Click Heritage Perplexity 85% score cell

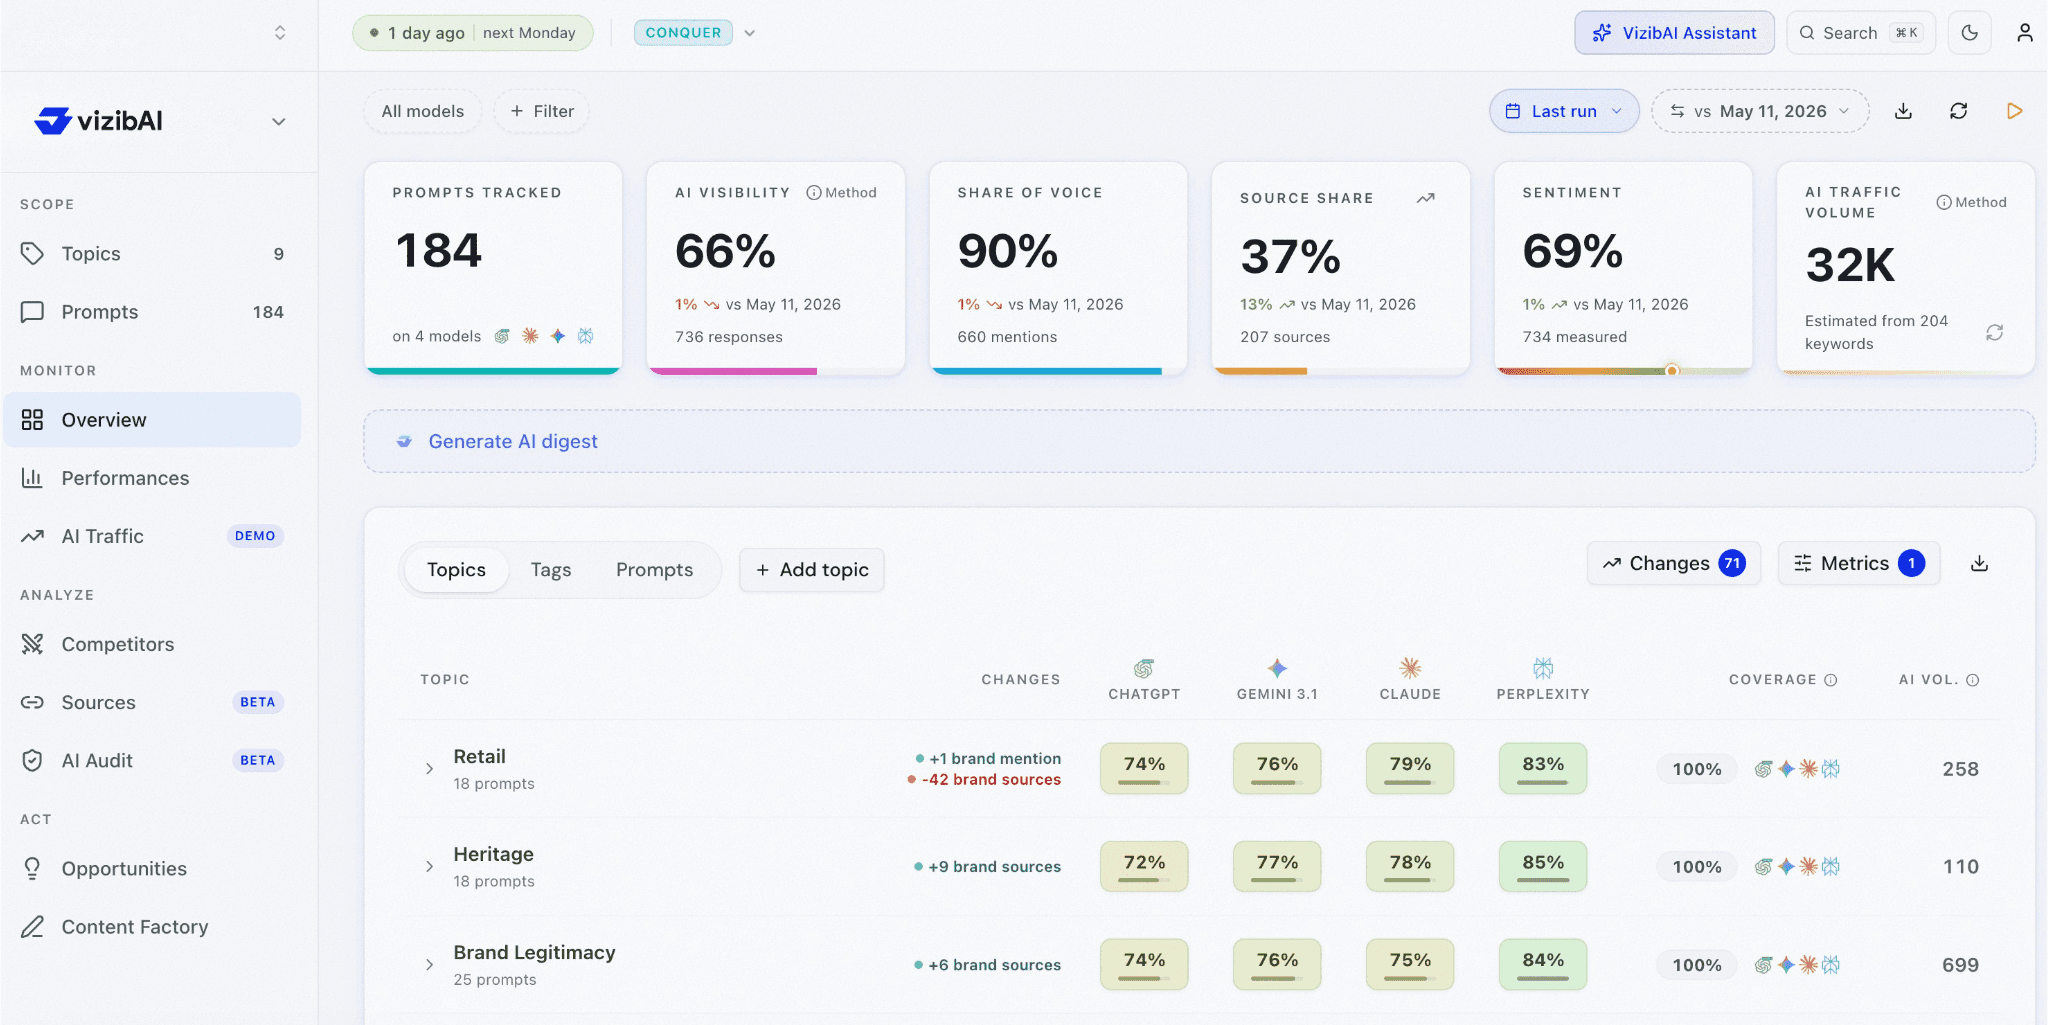point(1543,867)
